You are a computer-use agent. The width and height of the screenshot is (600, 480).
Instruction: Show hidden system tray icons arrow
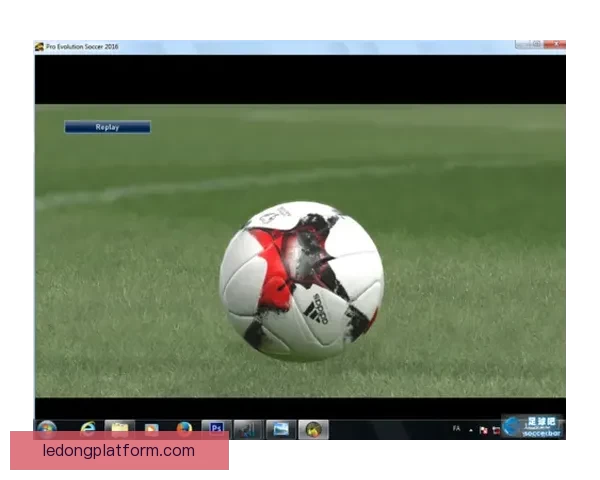pos(471,431)
